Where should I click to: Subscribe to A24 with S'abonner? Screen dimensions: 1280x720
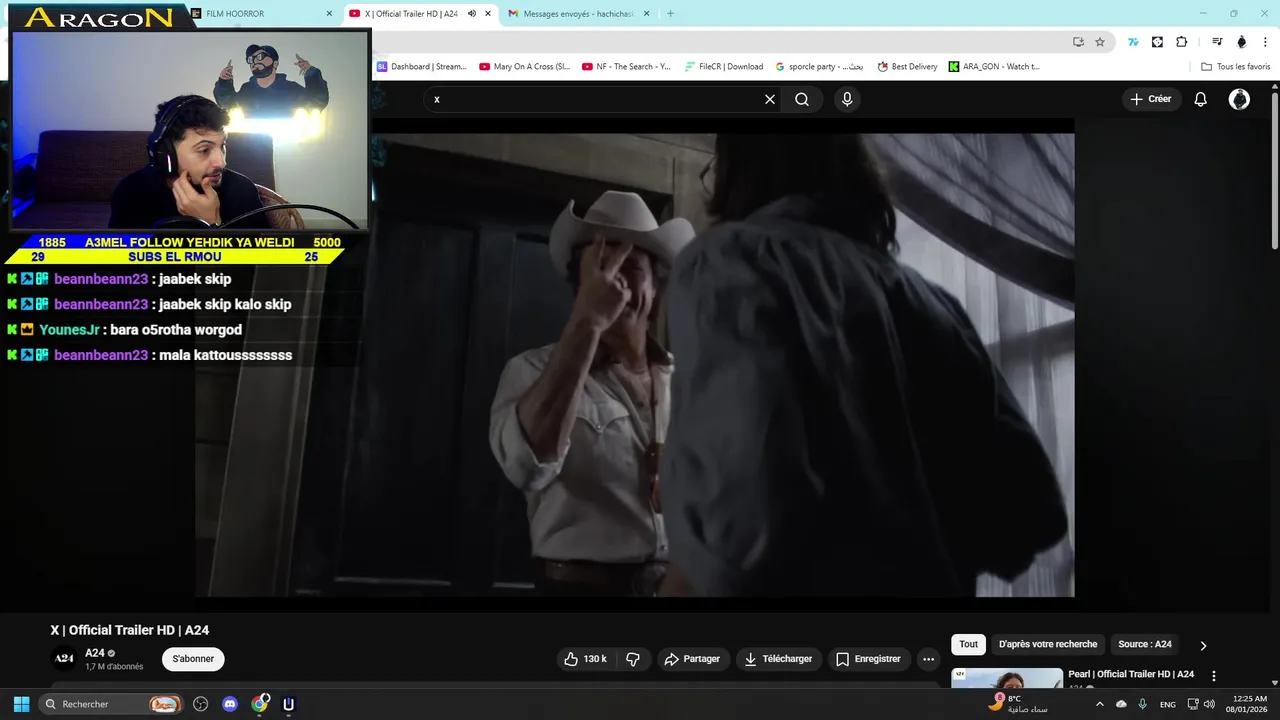(193, 659)
